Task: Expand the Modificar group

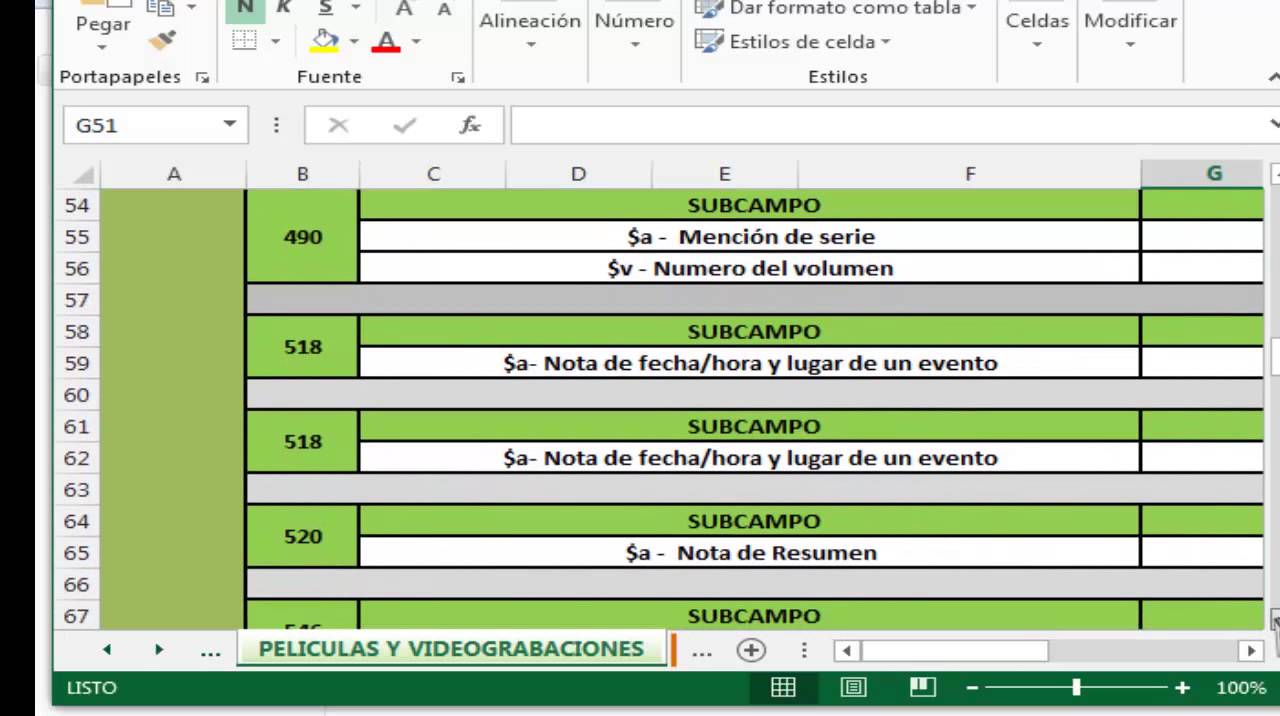Action: 1130,30
